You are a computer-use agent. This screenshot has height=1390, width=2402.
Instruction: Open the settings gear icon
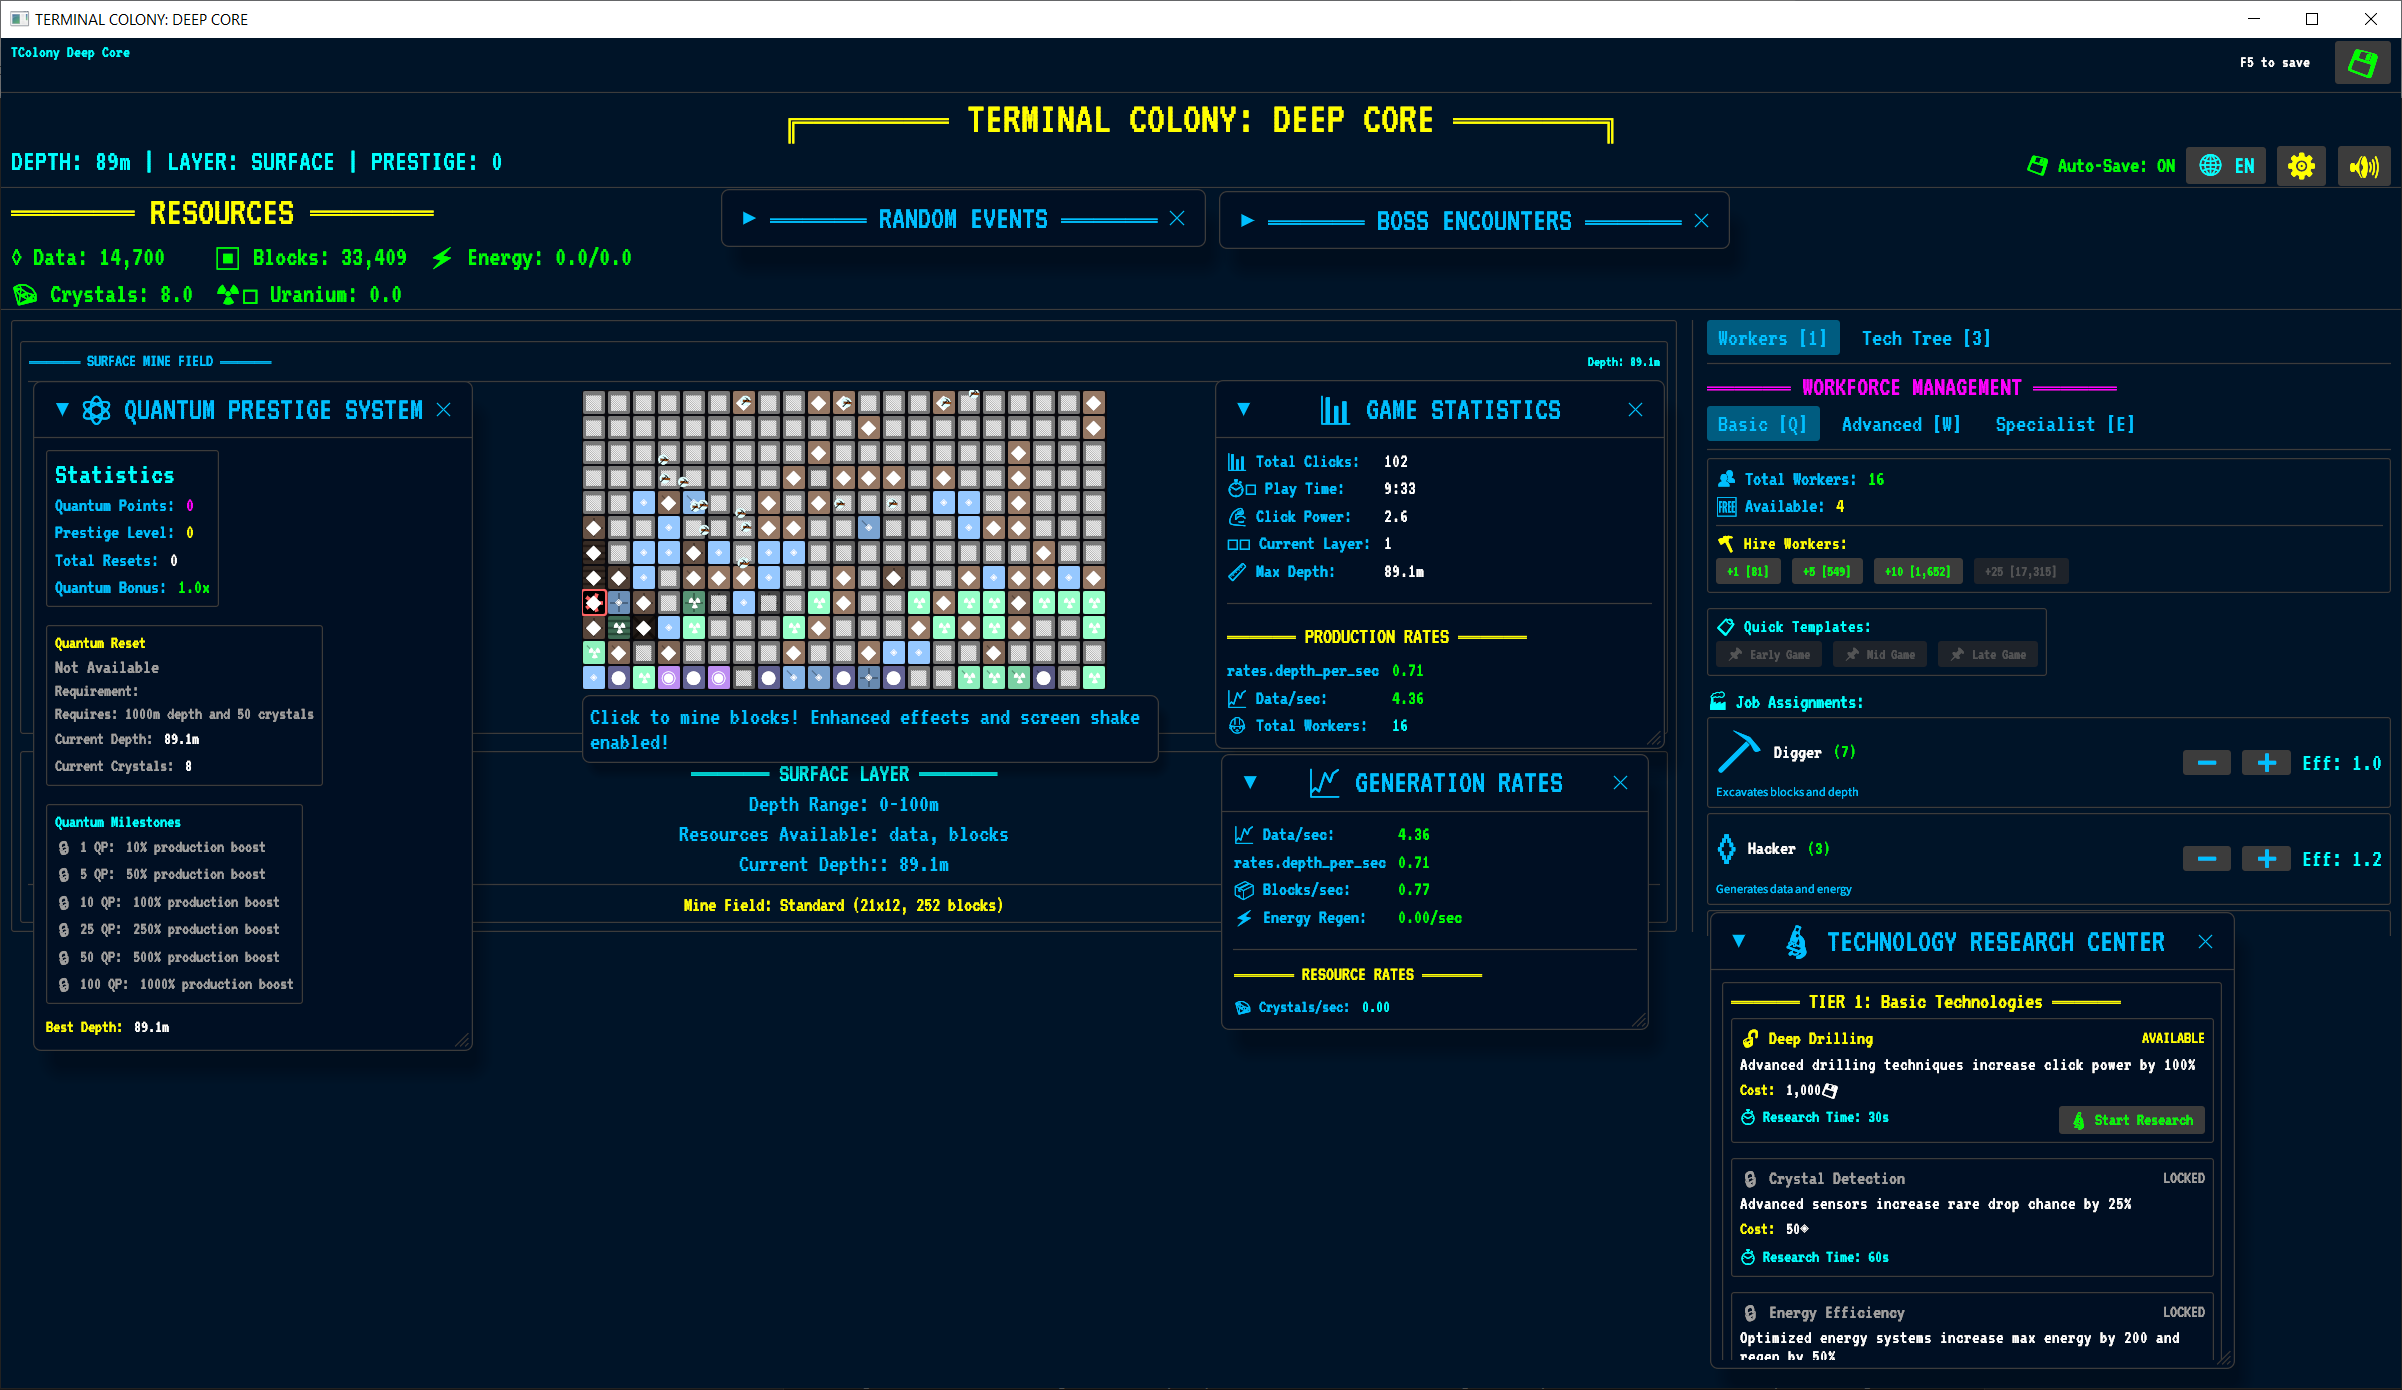(2301, 166)
